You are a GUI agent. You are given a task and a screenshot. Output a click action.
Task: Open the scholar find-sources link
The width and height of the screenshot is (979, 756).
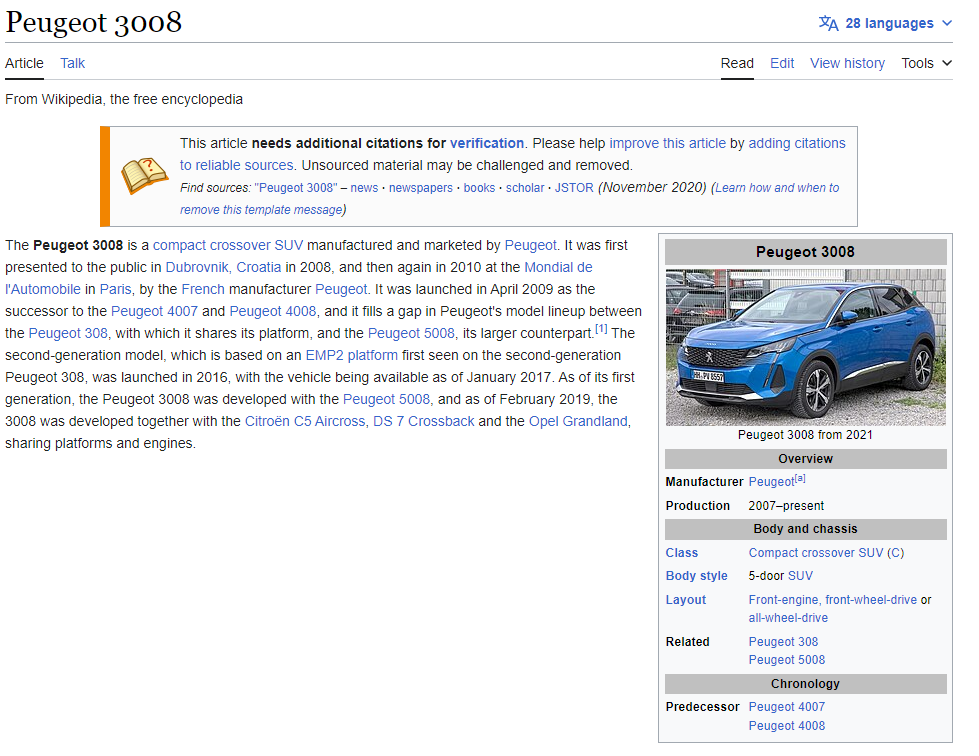(524, 188)
